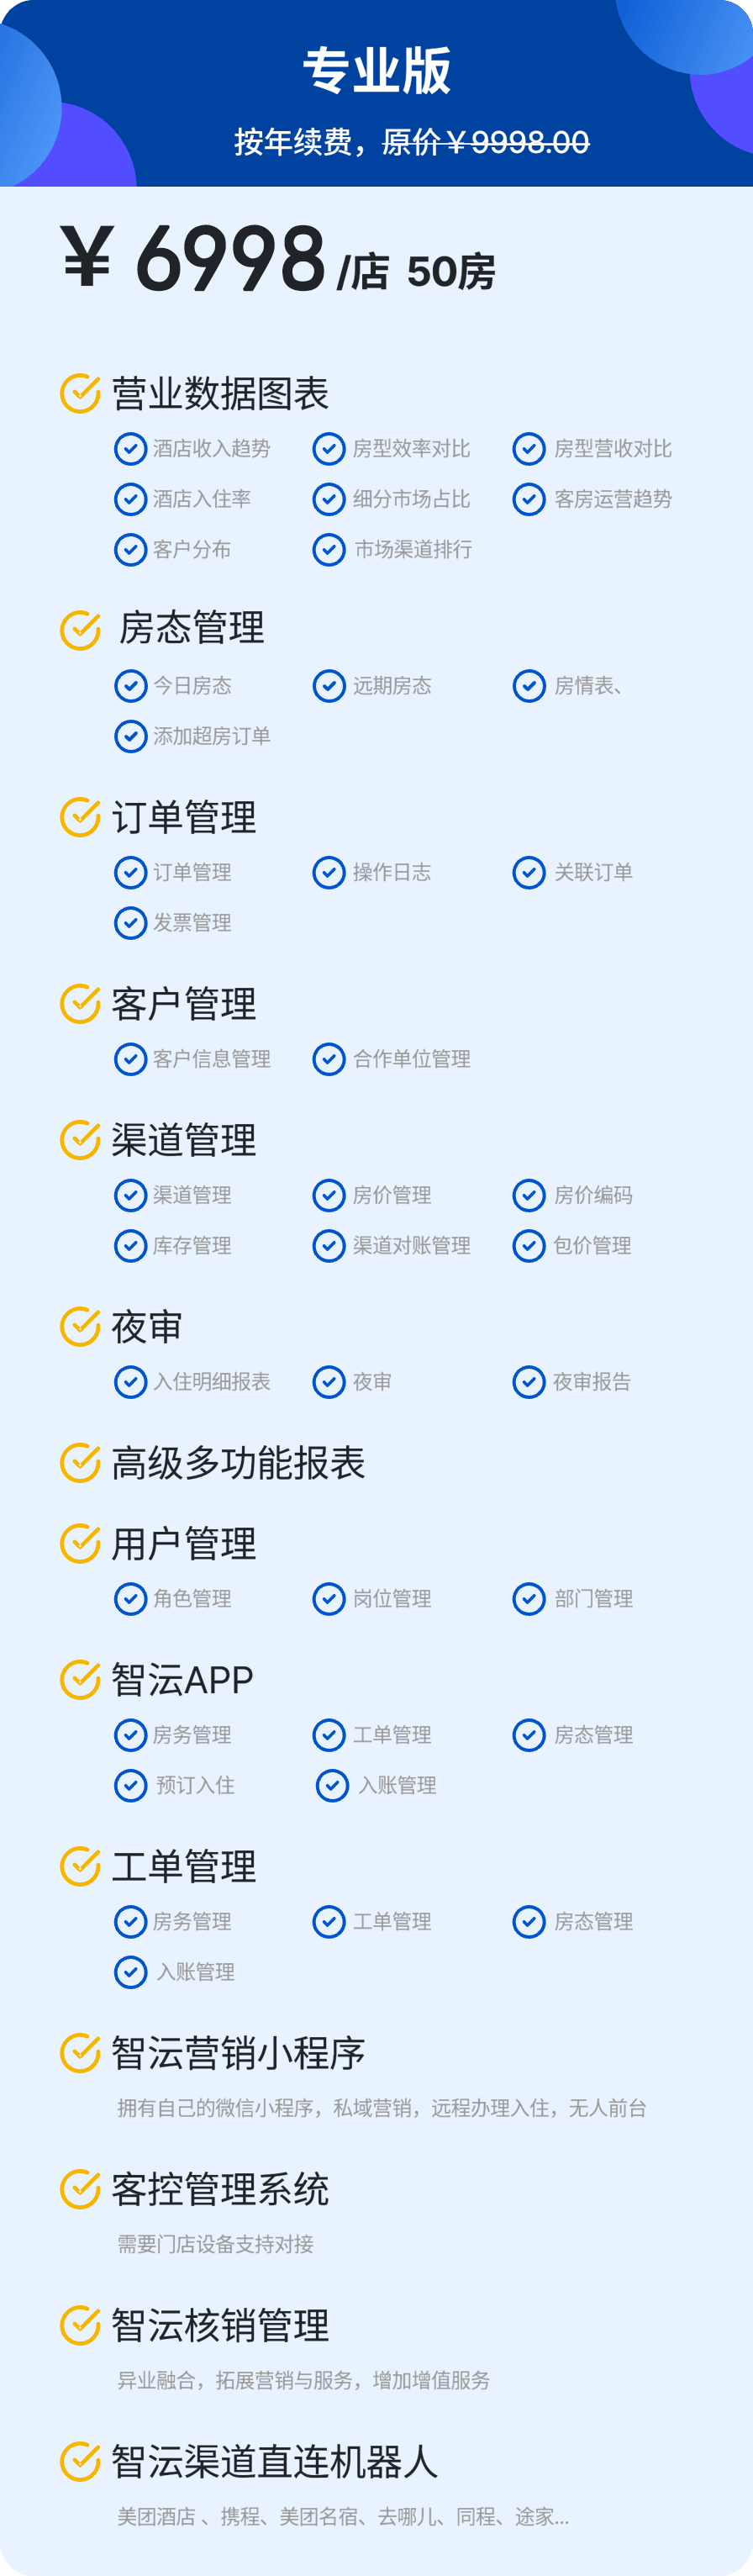Click the yellow check icon beside 营业数据图表

coord(80,393)
